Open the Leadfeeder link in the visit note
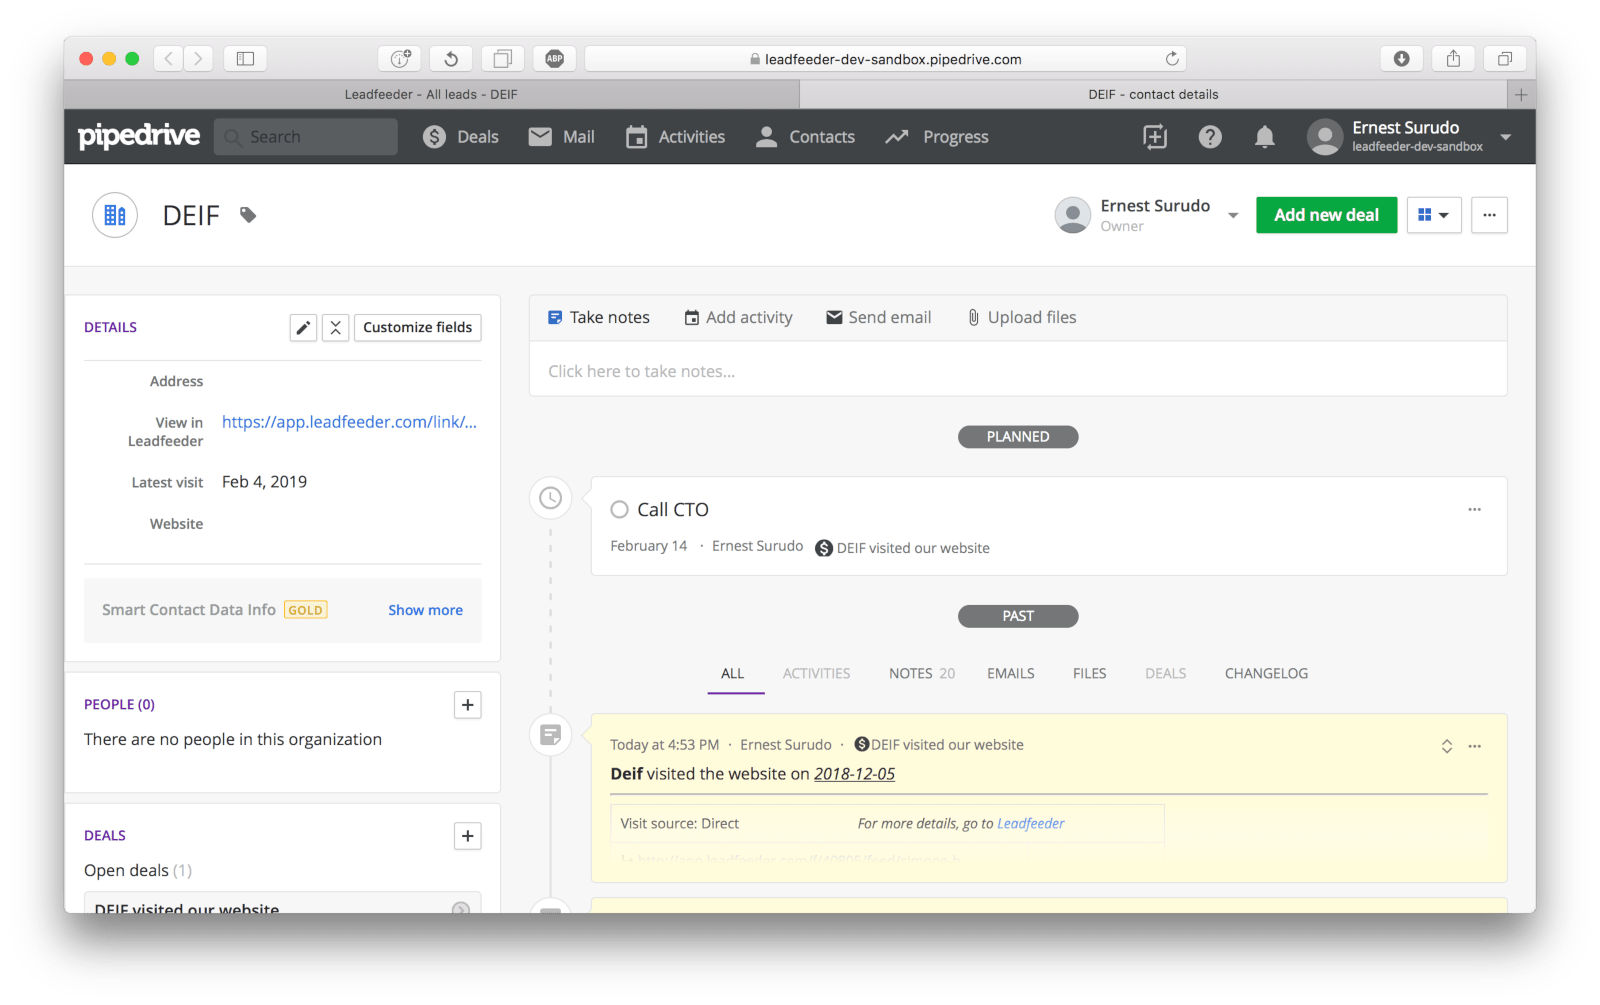 click(1030, 823)
